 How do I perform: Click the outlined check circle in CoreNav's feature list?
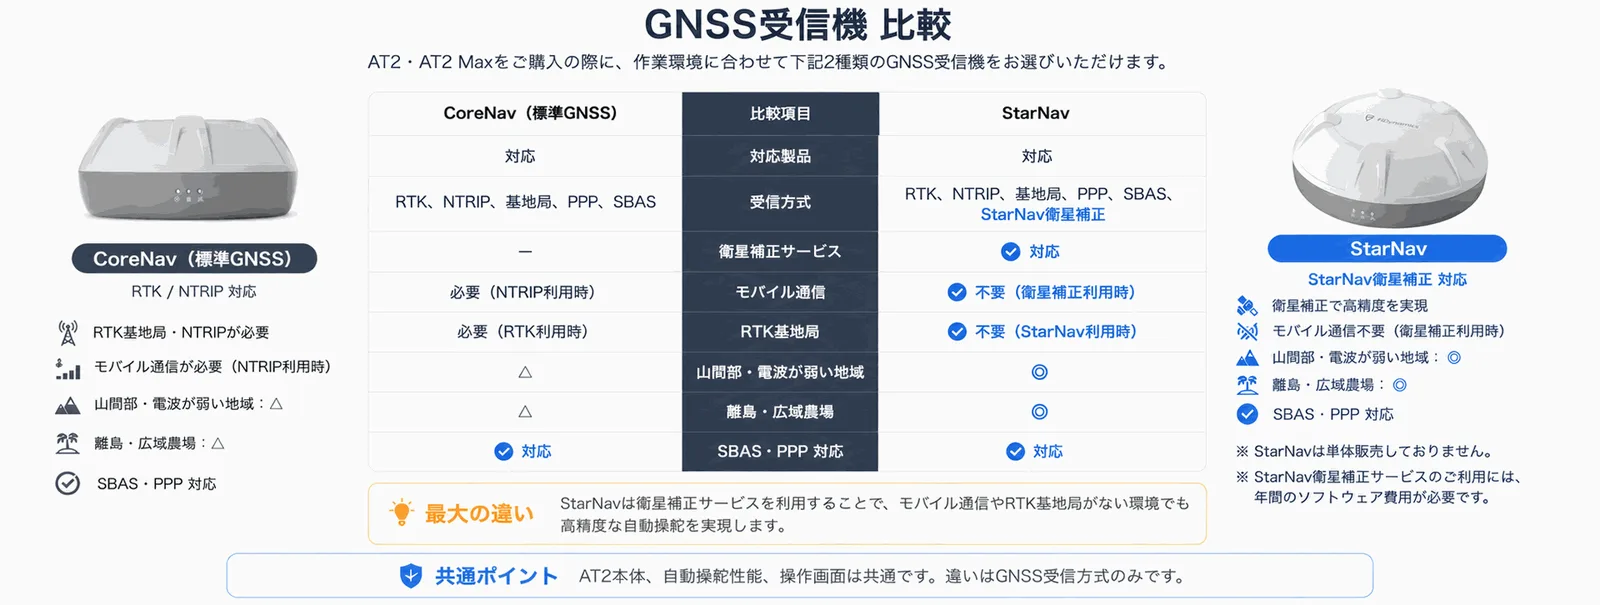pos(68,484)
